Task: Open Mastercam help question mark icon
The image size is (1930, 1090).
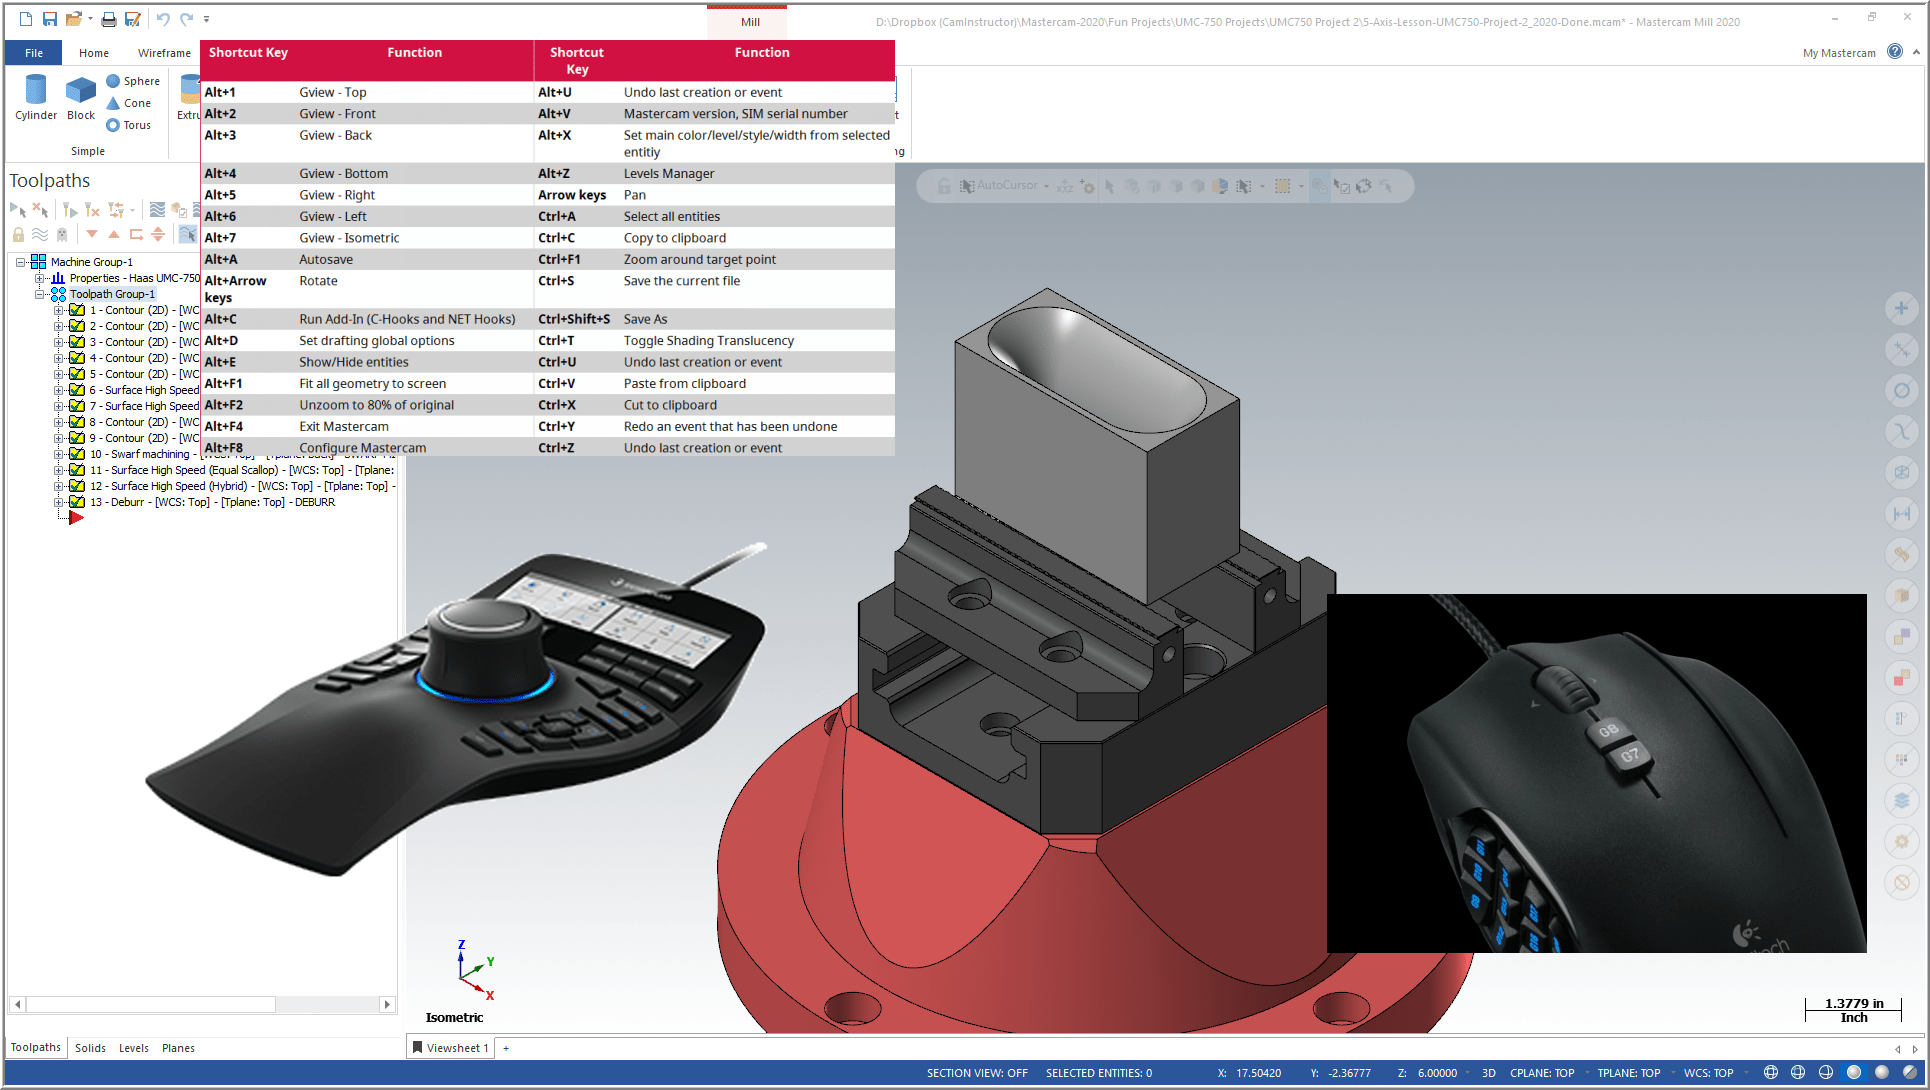Action: pos(1894,52)
